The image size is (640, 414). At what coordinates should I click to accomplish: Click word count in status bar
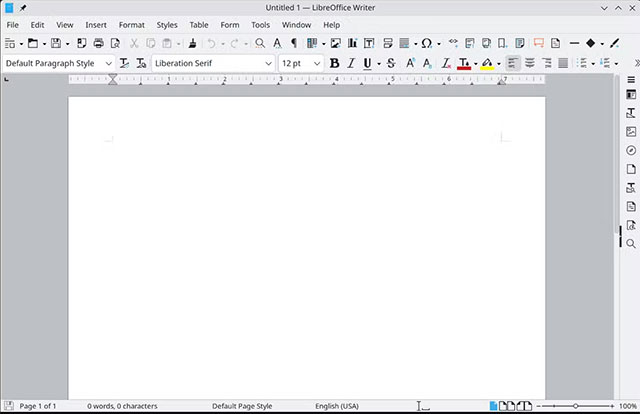click(x=122, y=406)
